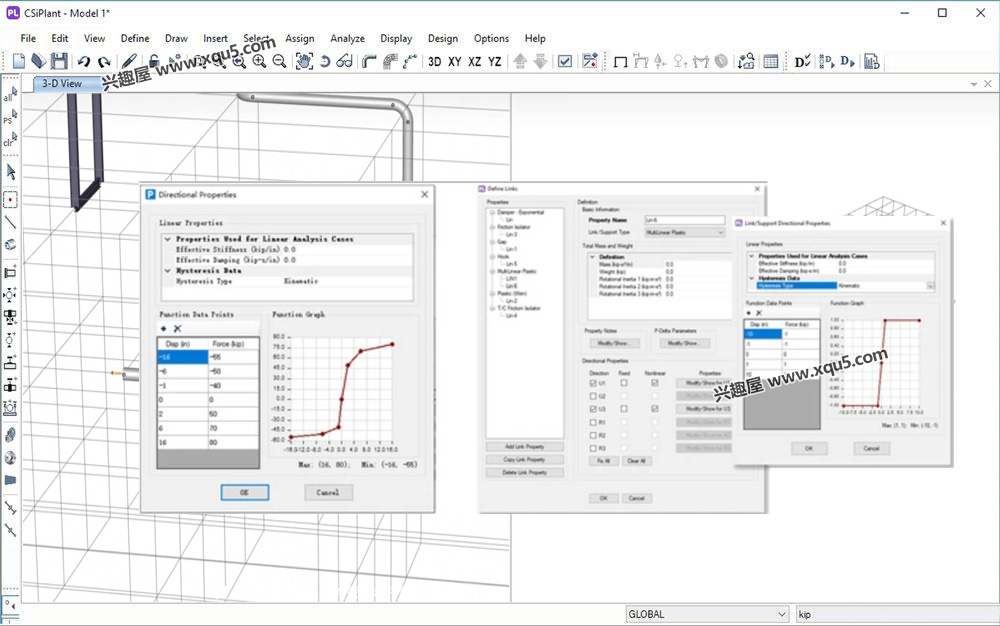This screenshot has height=626, width=1000.
Task: Click the 'all' select icon in sidebar
Action: coord(10,95)
